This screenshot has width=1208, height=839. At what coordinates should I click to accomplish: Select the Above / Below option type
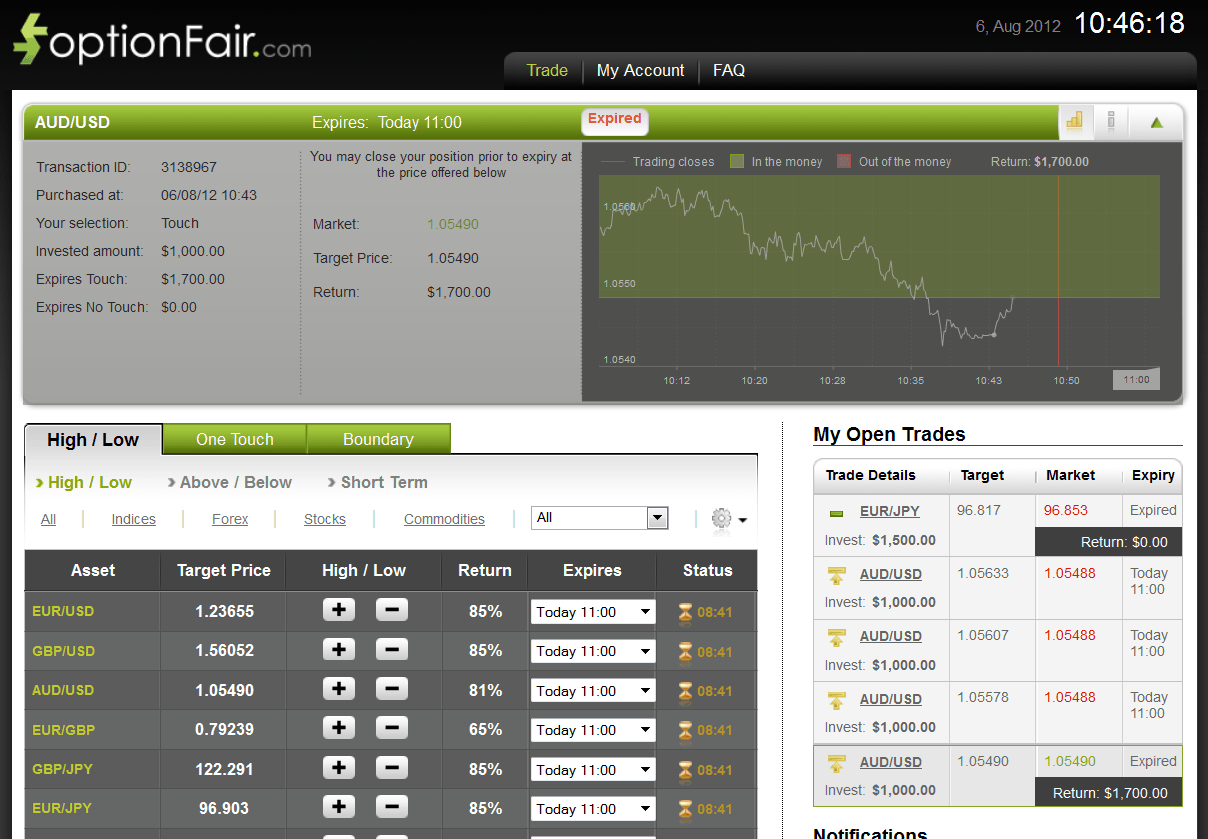coord(235,482)
